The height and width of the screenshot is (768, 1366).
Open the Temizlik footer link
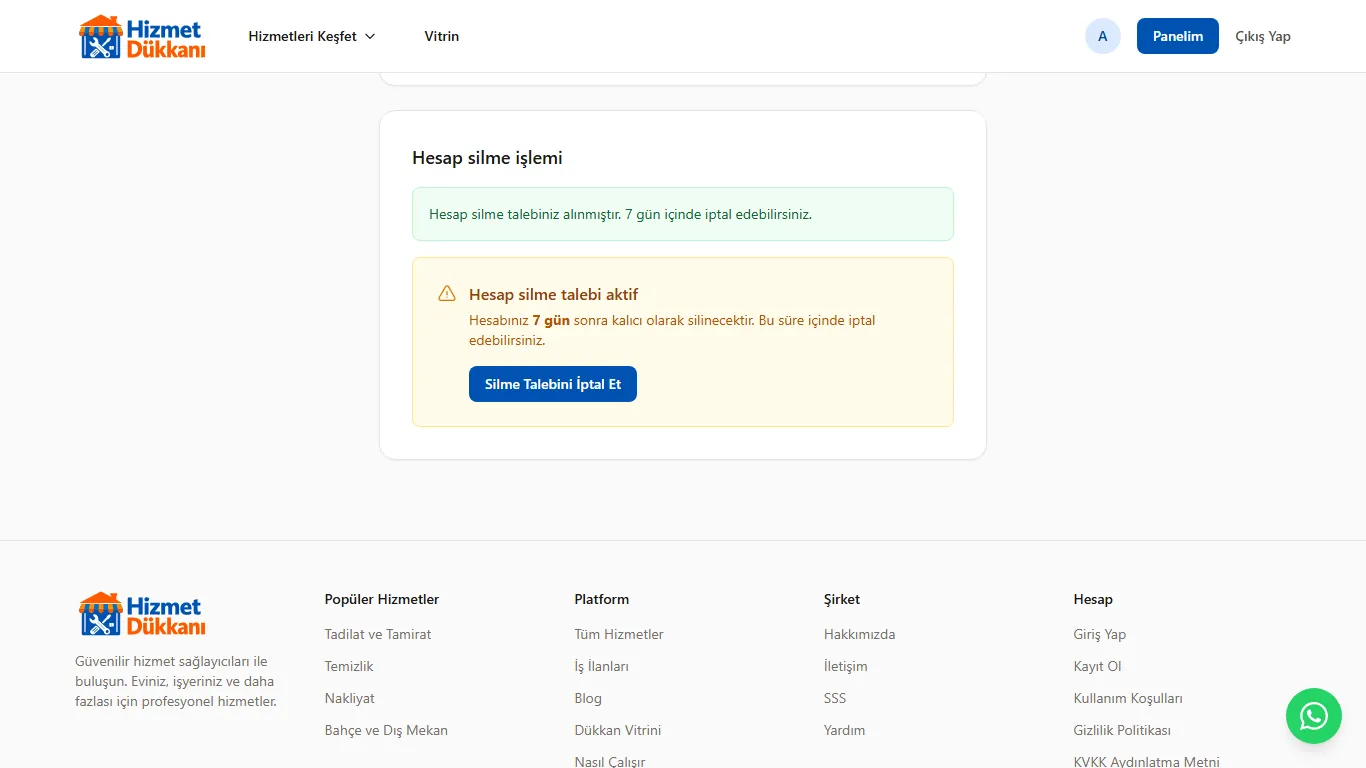click(349, 666)
